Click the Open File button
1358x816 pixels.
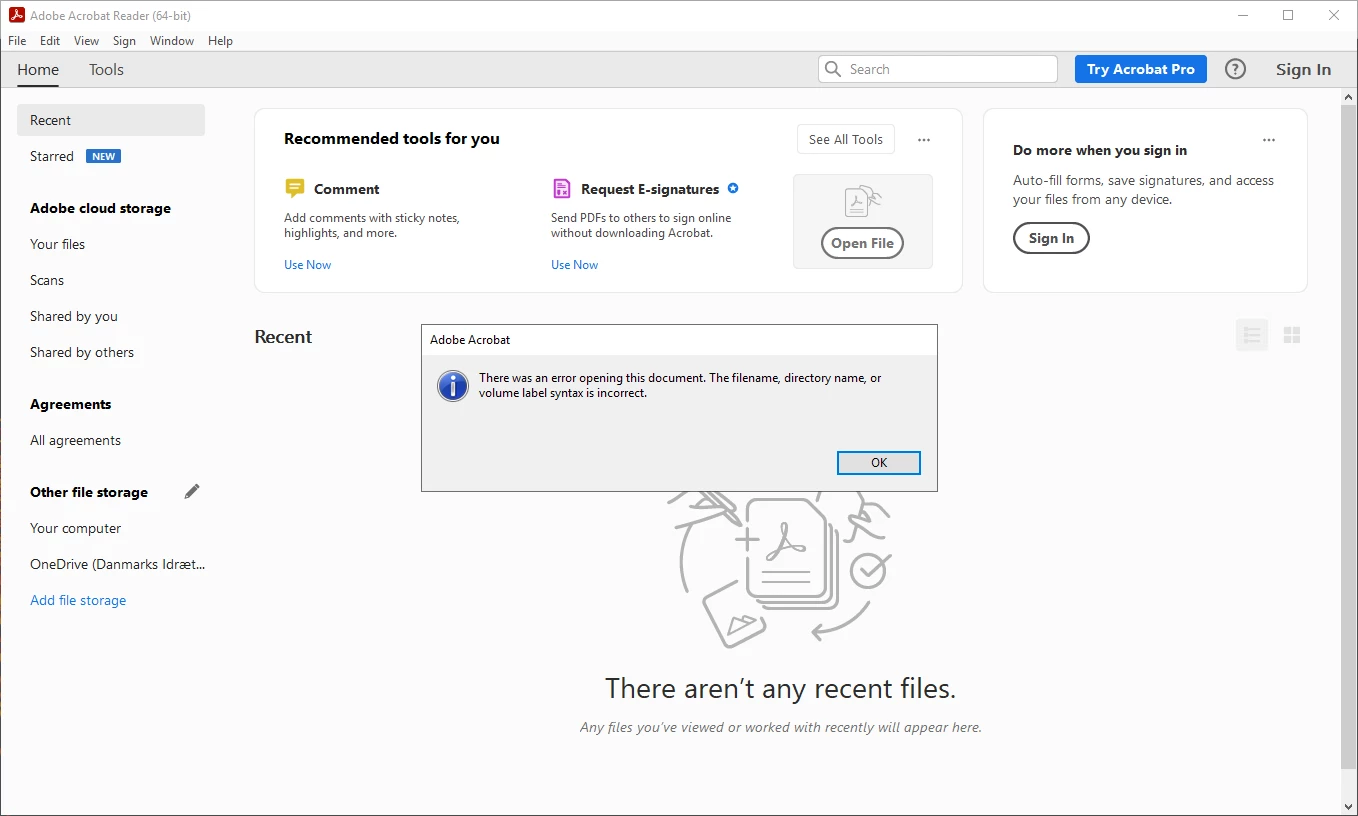[862, 243]
